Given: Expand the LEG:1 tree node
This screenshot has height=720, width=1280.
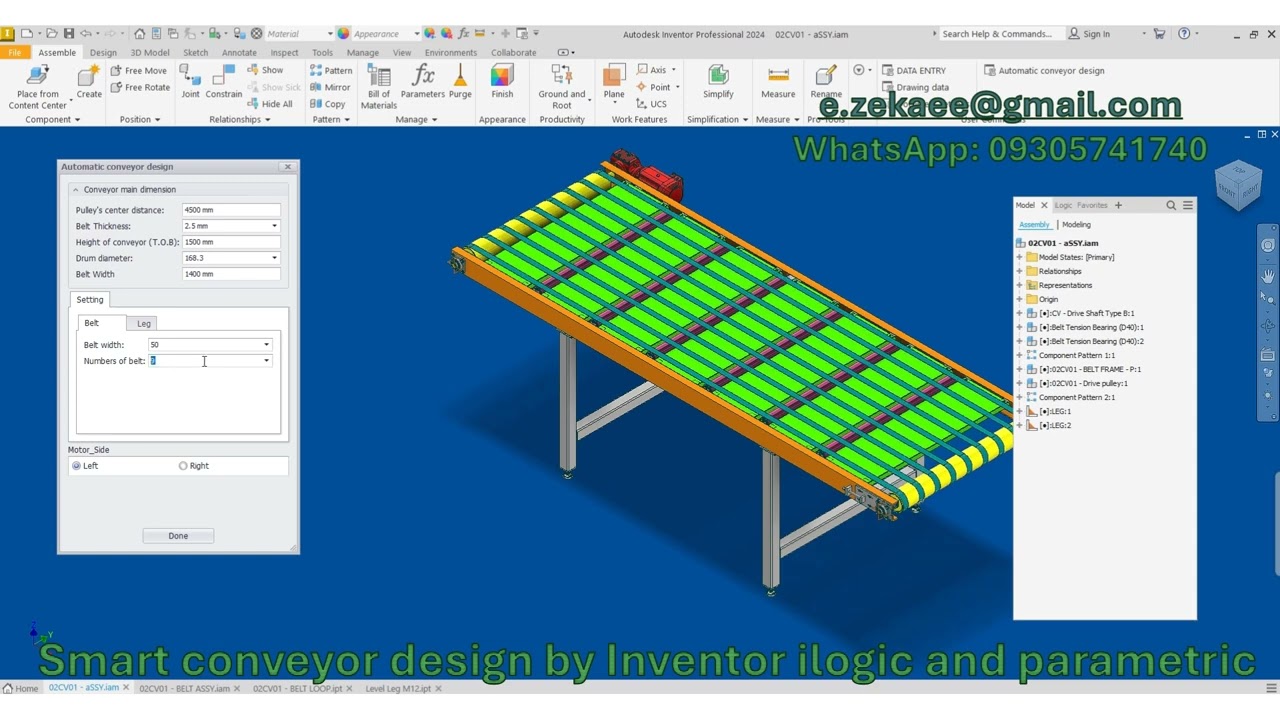Looking at the screenshot, I should click(x=1019, y=411).
